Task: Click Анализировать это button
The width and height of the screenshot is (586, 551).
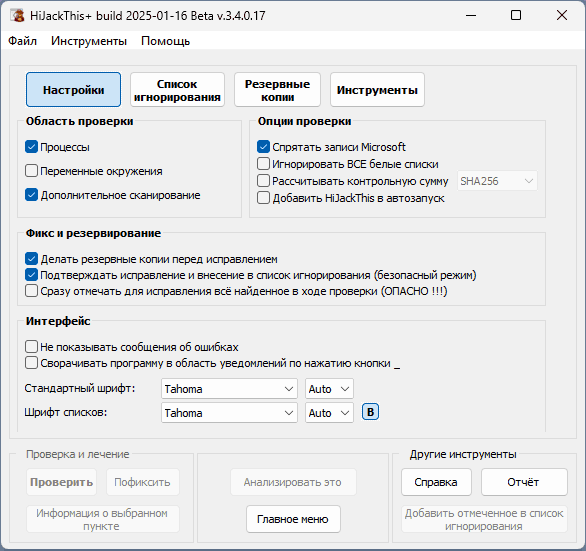Action: [x=293, y=482]
